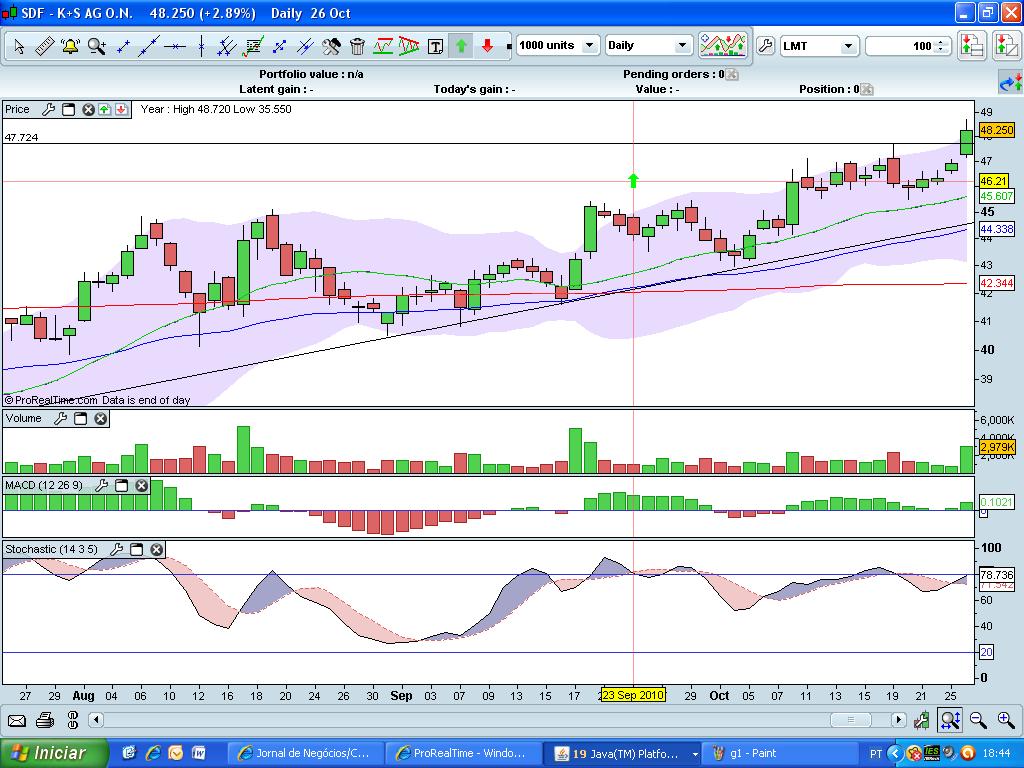The height and width of the screenshot is (768, 1024).
Task: Select the ruler measurement tool
Action: [x=44, y=46]
